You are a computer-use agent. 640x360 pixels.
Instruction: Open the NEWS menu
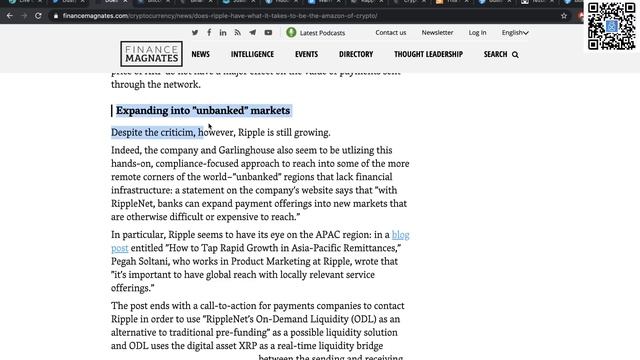(x=200, y=54)
